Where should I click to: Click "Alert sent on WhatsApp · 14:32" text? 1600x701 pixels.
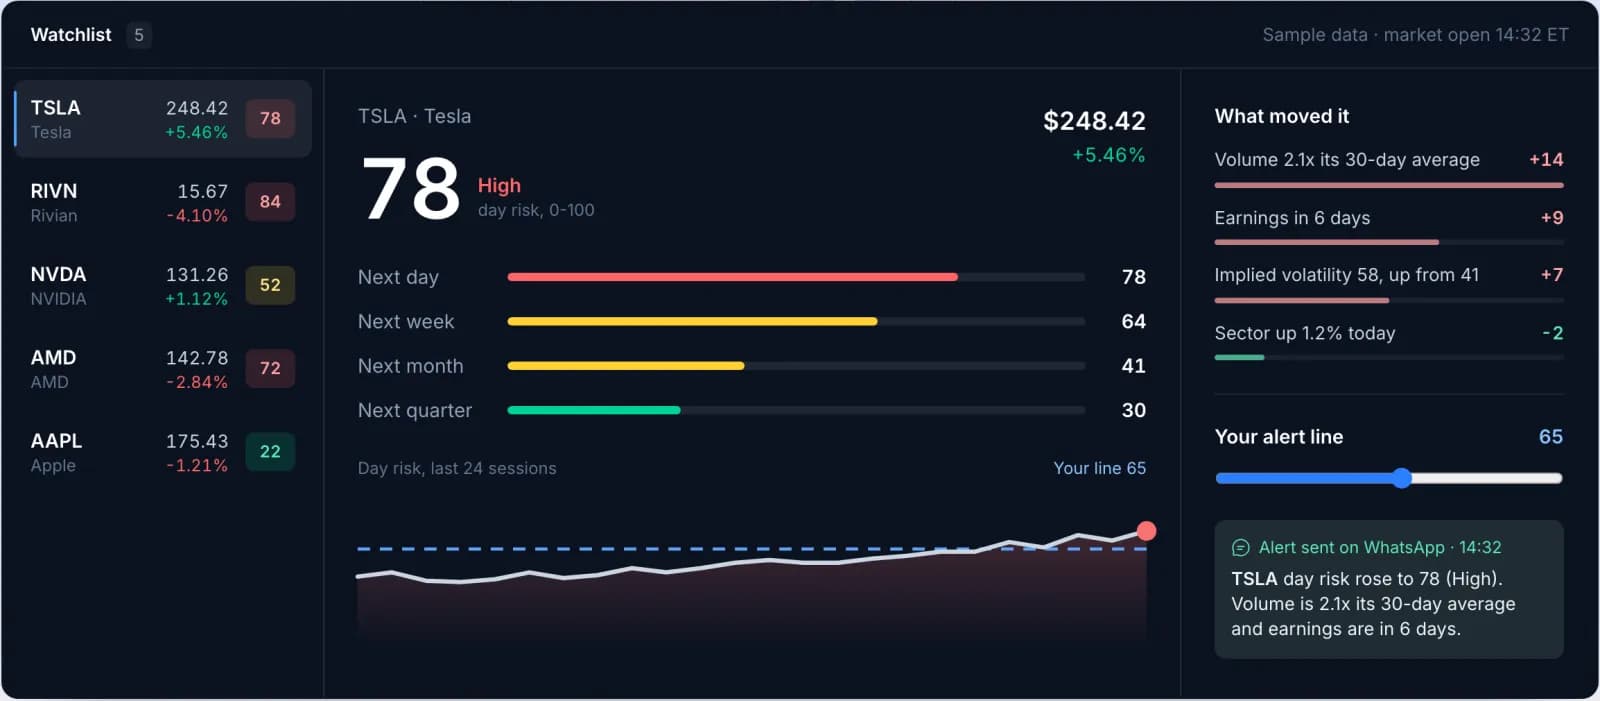[x=1380, y=548]
